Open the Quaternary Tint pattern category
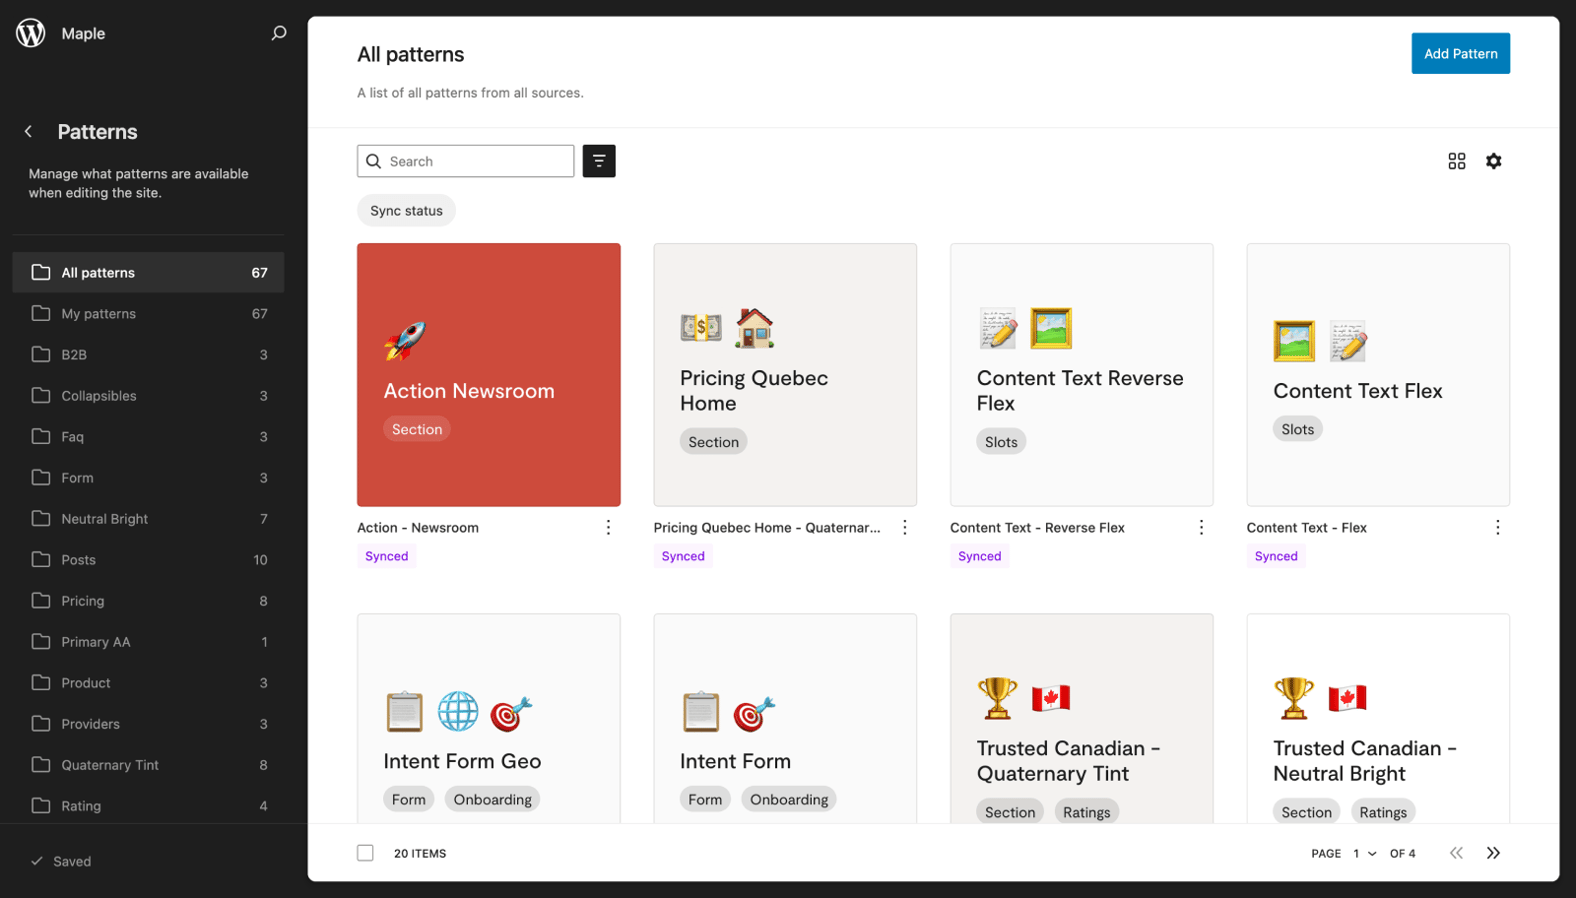 click(148, 764)
